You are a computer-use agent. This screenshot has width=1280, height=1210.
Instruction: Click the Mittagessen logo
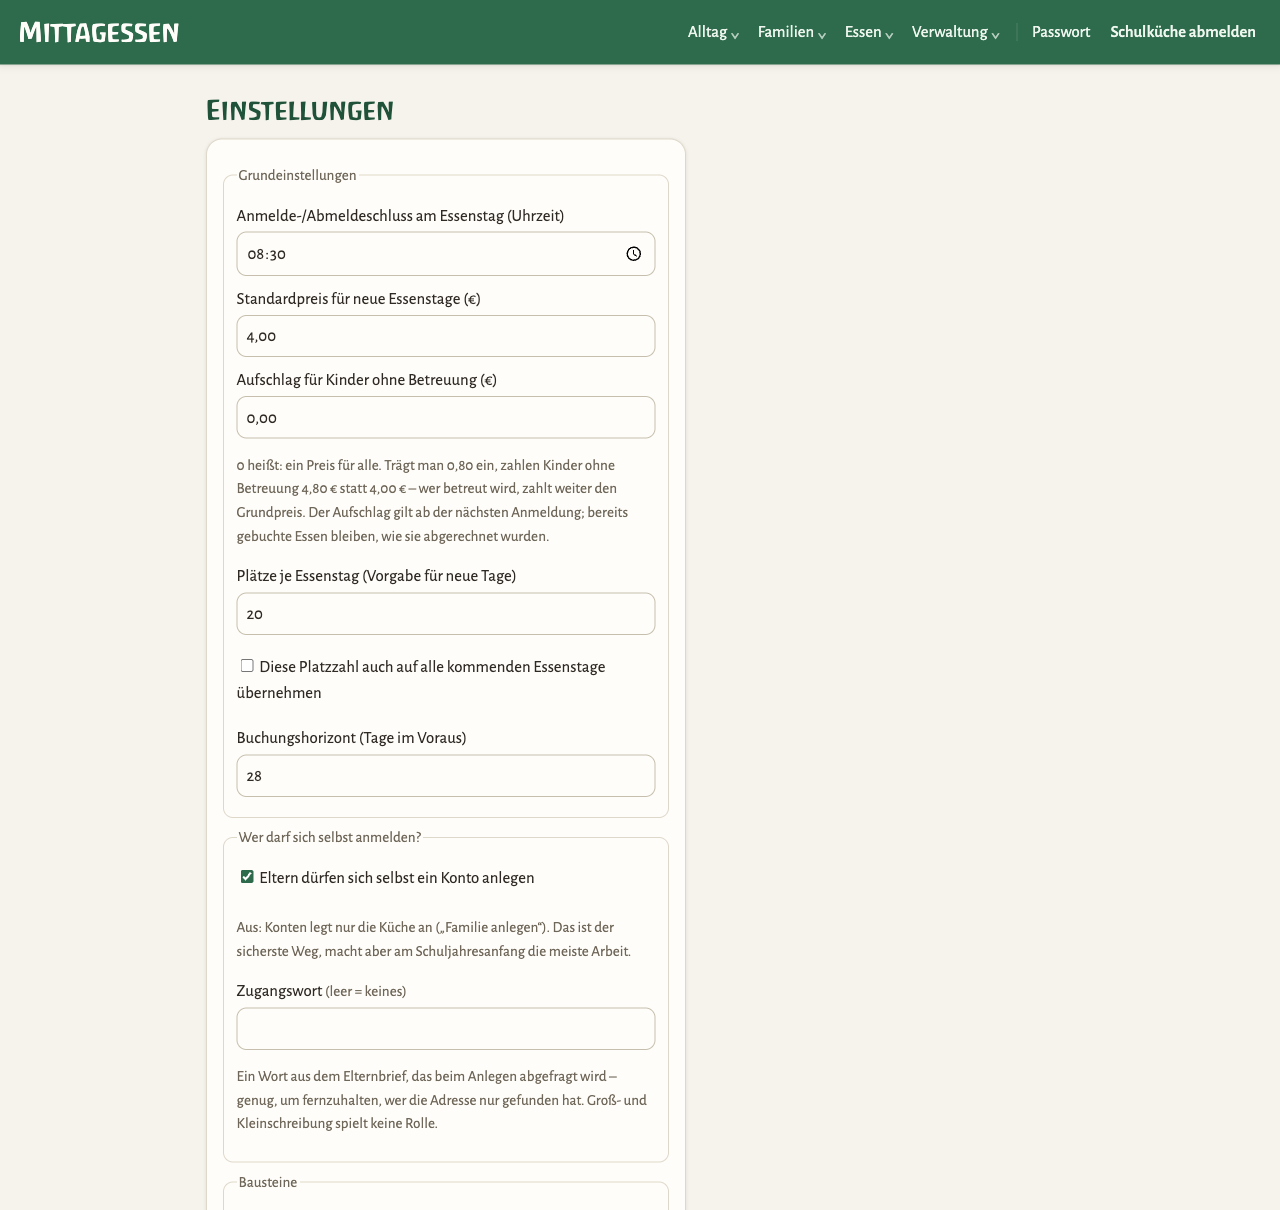point(99,32)
